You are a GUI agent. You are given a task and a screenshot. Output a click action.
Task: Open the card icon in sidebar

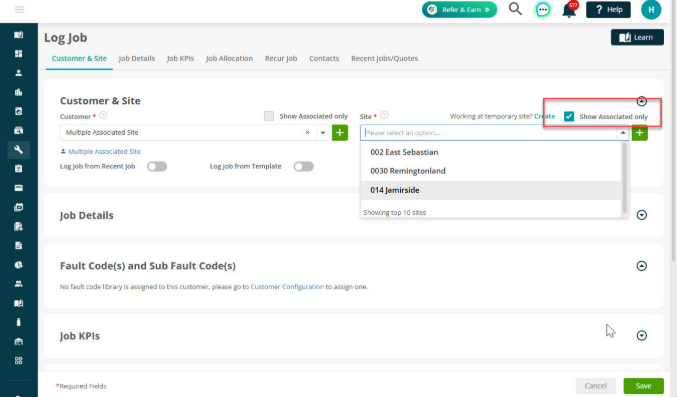[x=19, y=188]
